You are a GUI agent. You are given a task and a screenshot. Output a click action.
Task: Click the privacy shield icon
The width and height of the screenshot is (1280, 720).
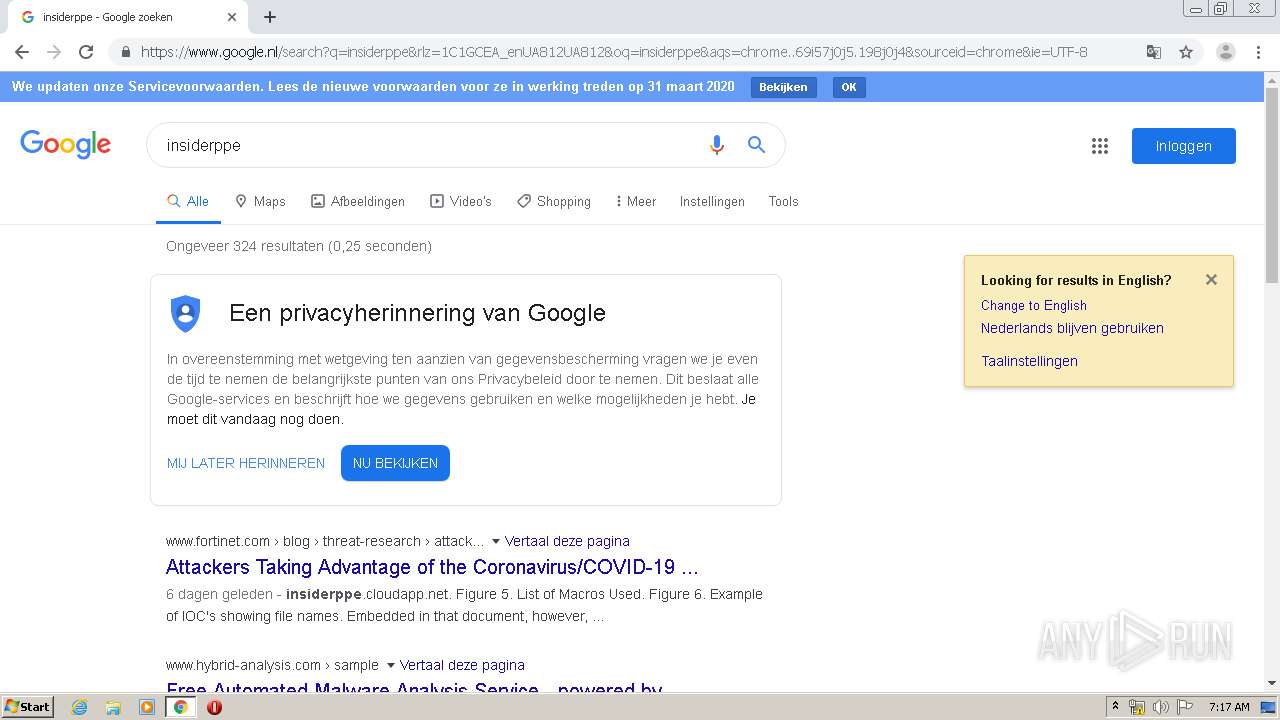click(x=186, y=313)
